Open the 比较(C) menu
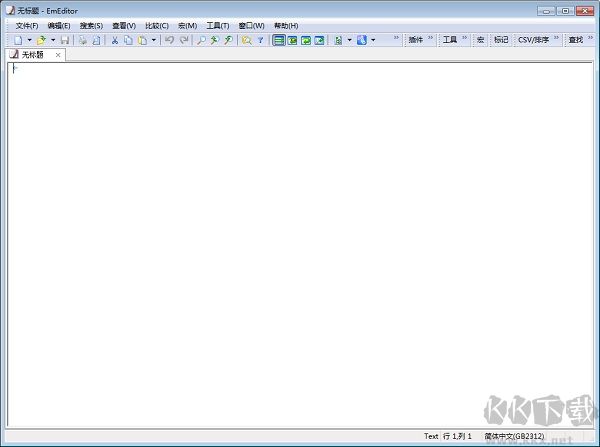This screenshot has height=447, width=600. [157, 26]
